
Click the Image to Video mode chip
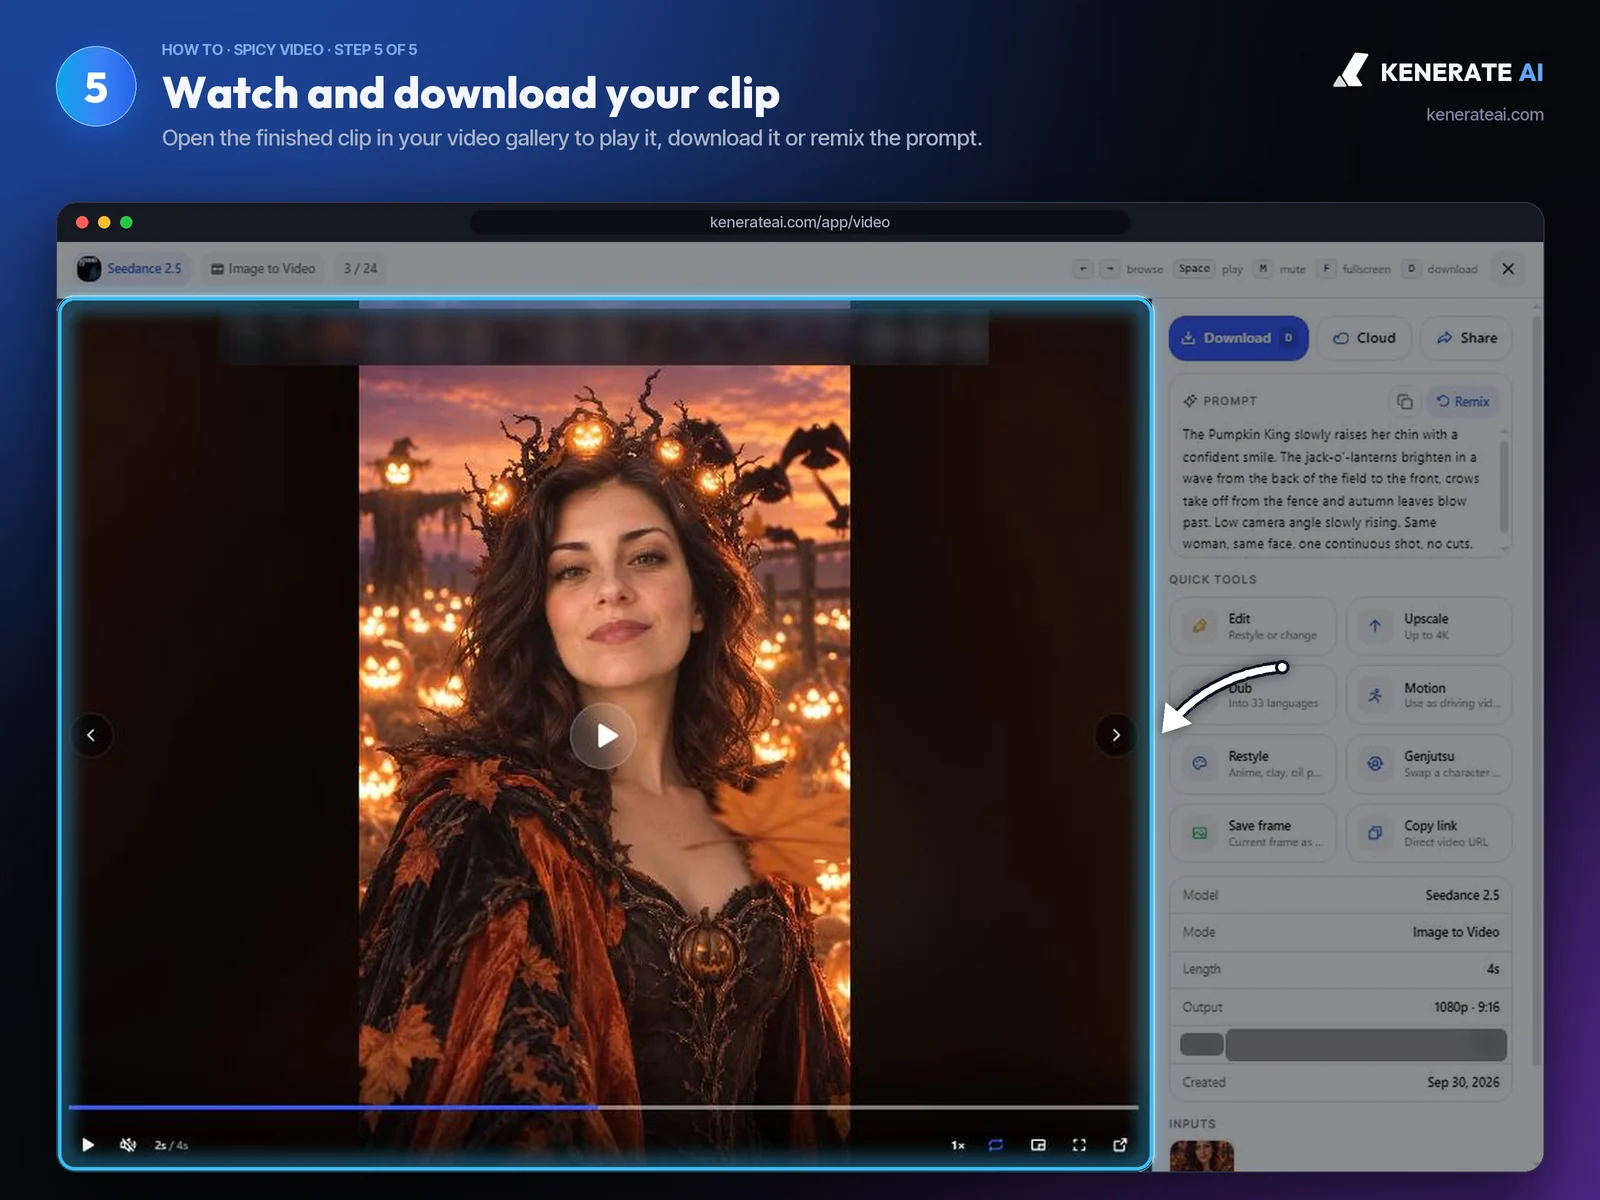[263, 268]
